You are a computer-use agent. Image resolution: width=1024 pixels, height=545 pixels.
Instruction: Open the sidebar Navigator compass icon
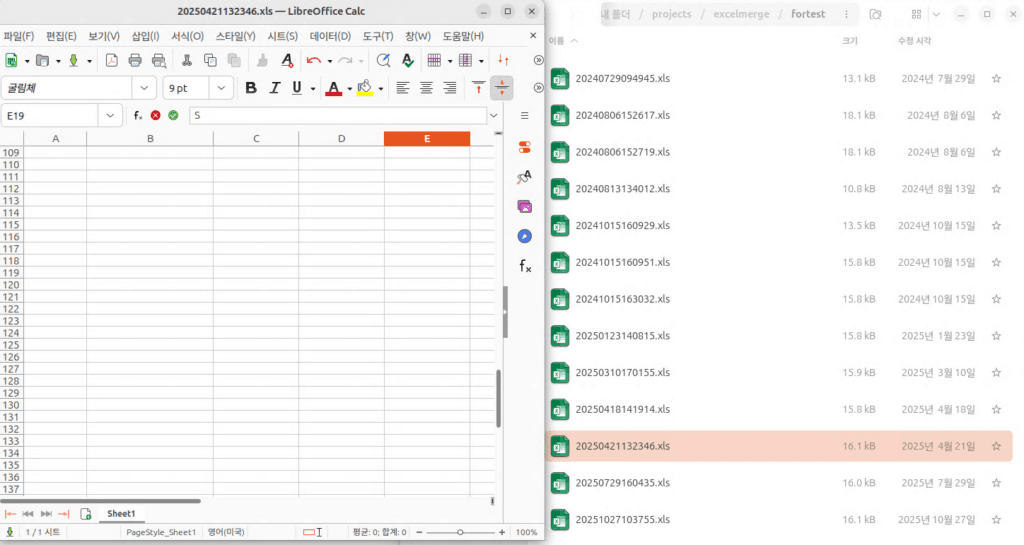pyautogui.click(x=524, y=236)
